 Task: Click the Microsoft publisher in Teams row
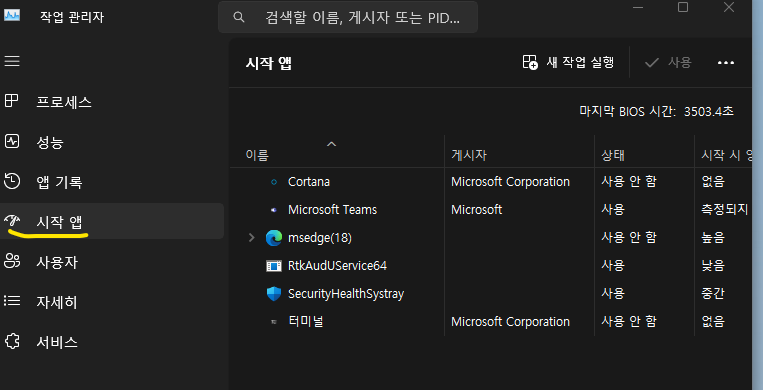pos(476,210)
